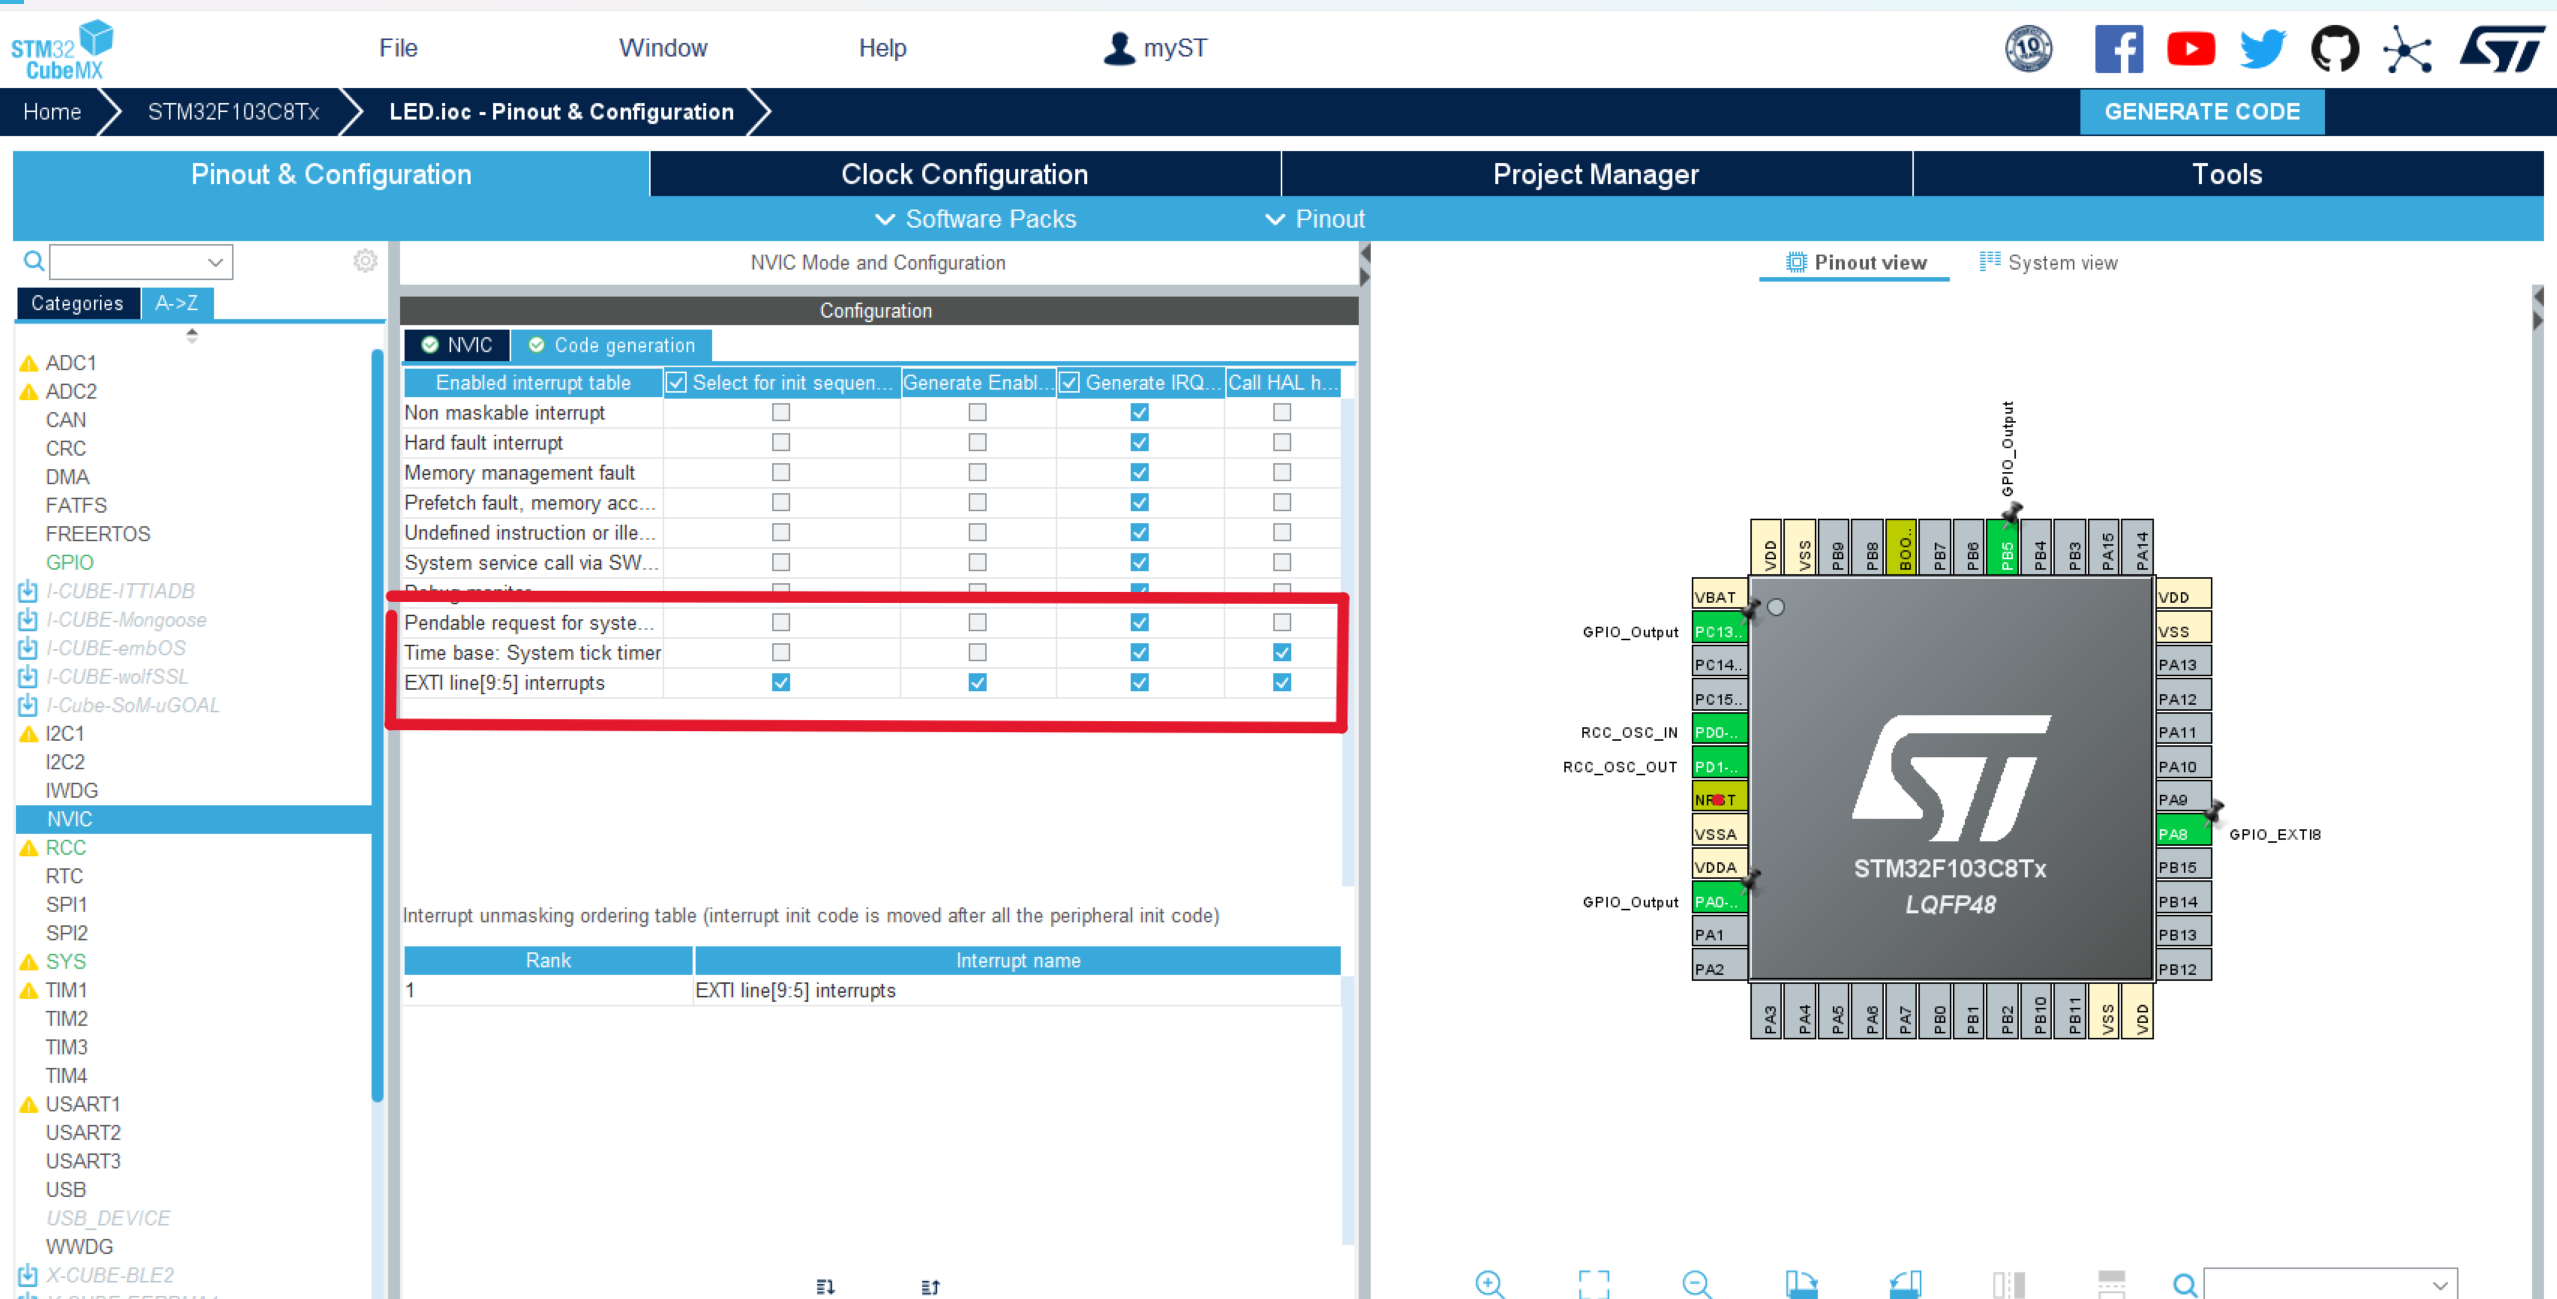
Task: Rotate the chip counter-clockwise
Action: click(1905, 1283)
